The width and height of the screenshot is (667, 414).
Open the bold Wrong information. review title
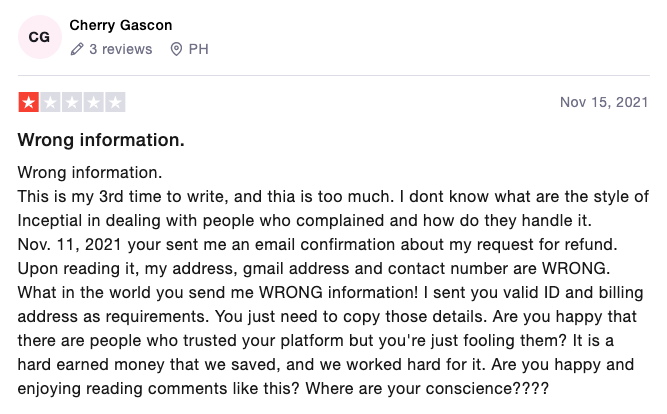tap(101, 140)
